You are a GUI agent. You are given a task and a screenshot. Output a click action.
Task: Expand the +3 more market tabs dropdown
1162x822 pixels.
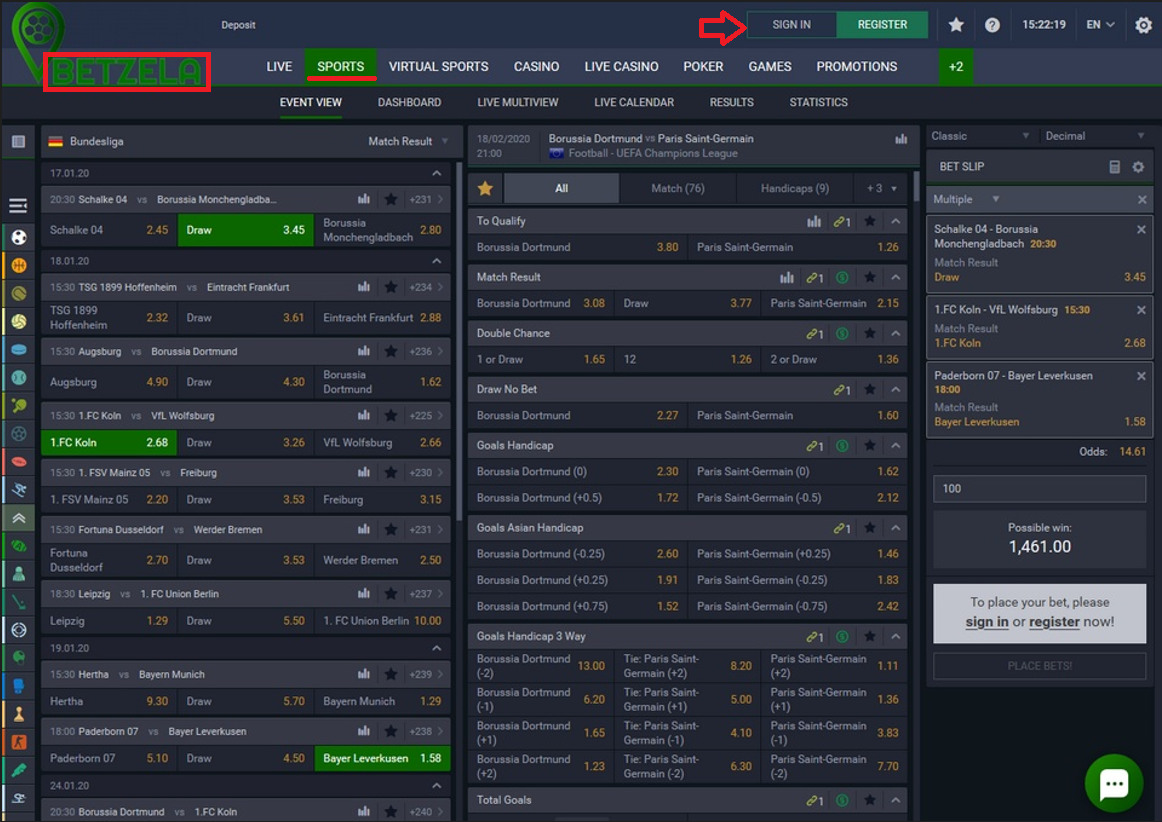click(x=881, y=188)
